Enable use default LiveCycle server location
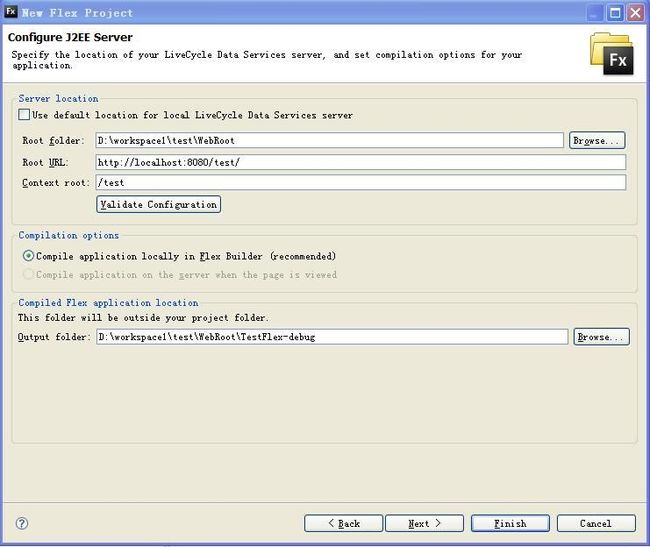 24,115
